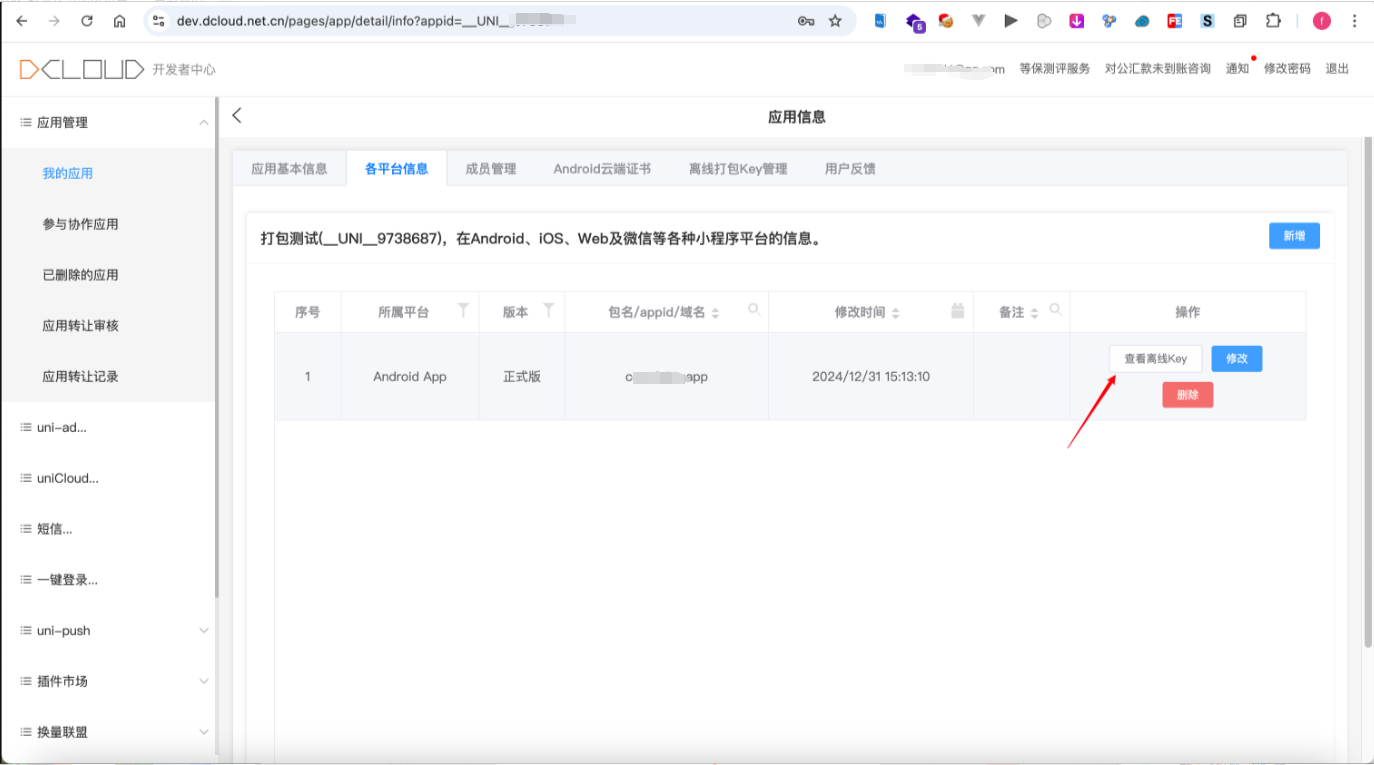Image resolution: width=1374 pixels, height=765 pixels.
Task: Switch to 应用基本信息 tab
Action: (289, 169)
